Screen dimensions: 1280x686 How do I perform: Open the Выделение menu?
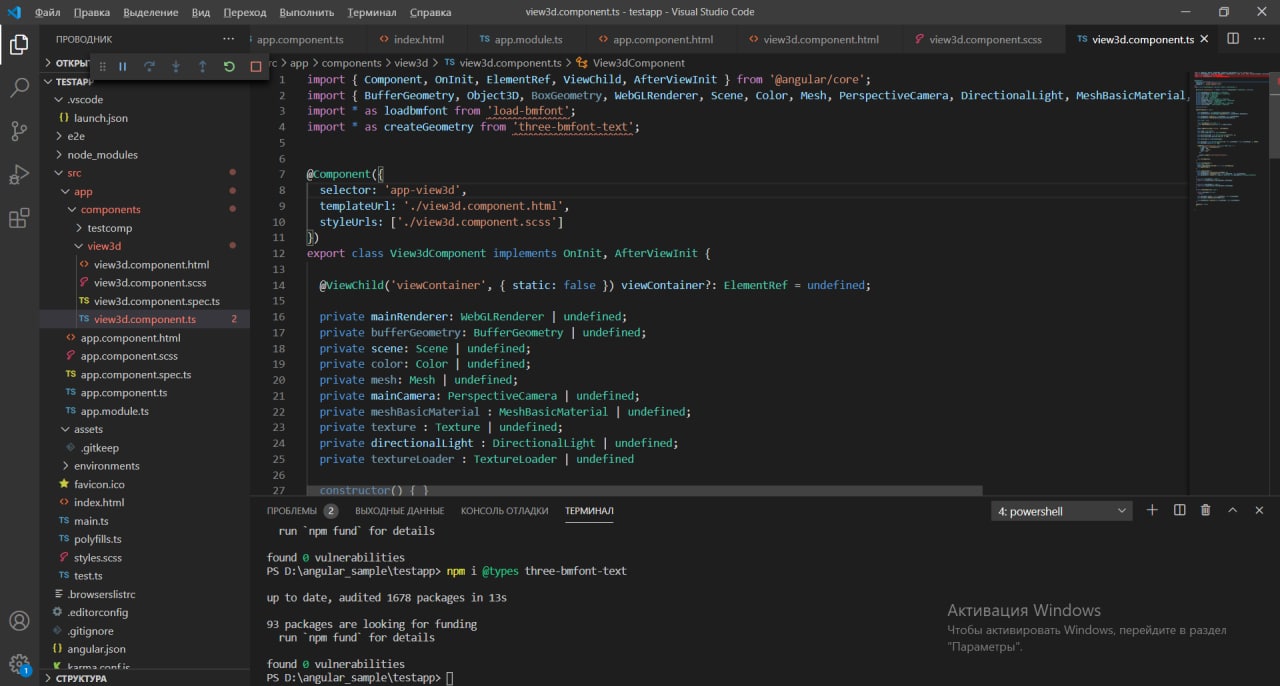(151, 12)
